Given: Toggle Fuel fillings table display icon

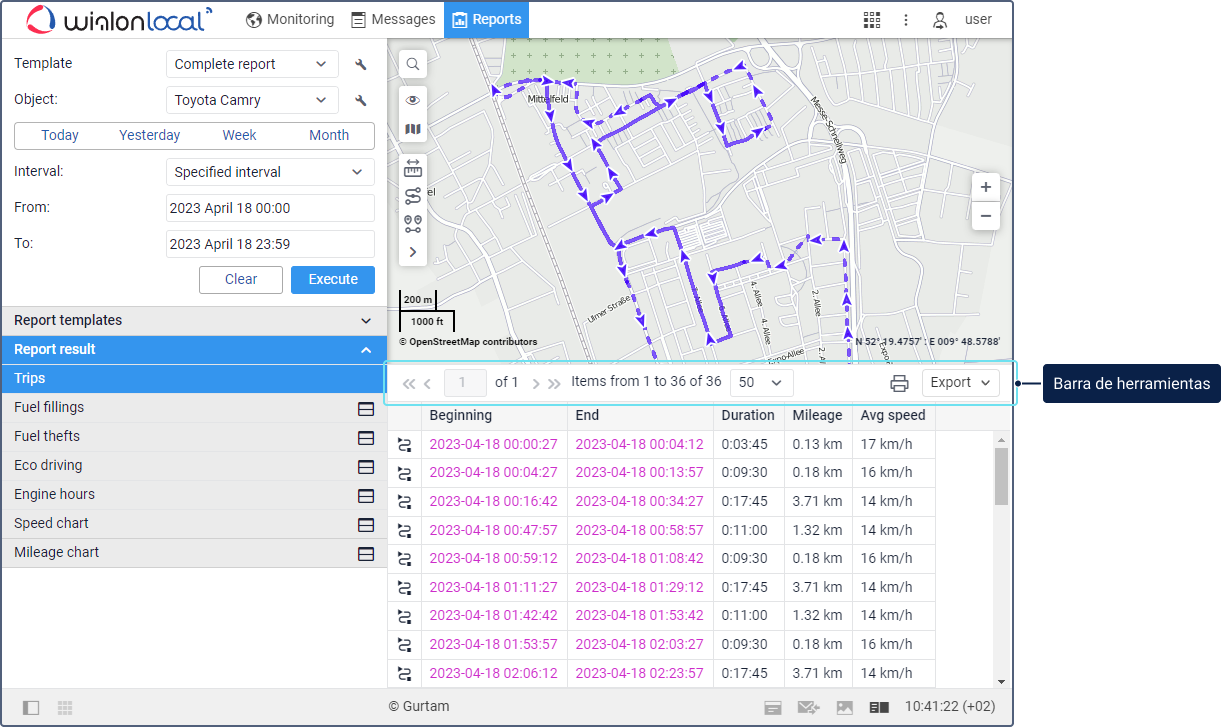Looking at the screenshot, I should (366, 408).
